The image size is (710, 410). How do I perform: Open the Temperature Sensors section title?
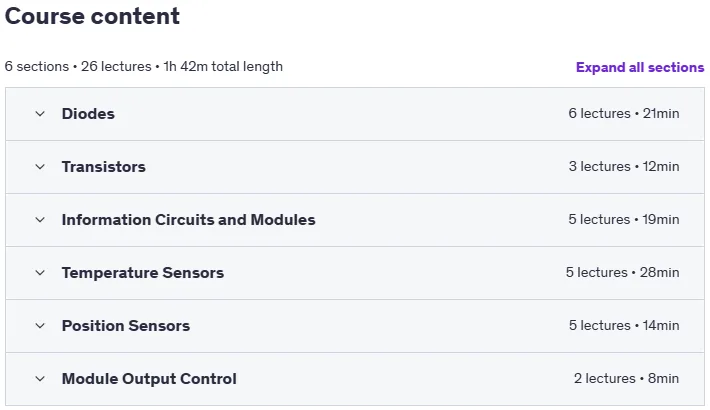click(143, 273)
